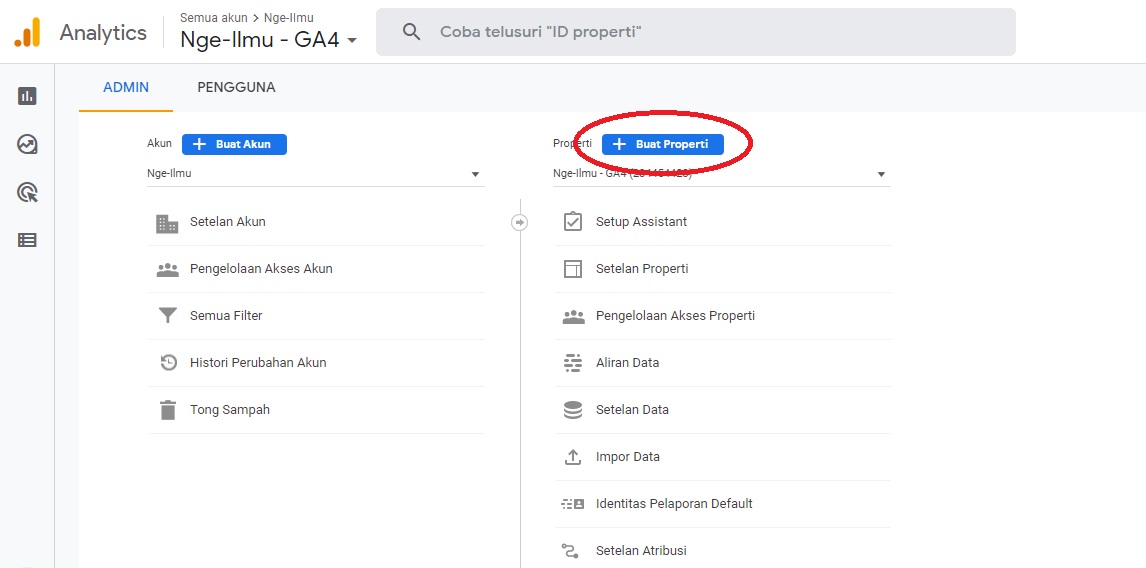Viewport: 1146px width, 568px height.
Task: Switch to the PENGGUNA tab
Action: tap(236, 88)
